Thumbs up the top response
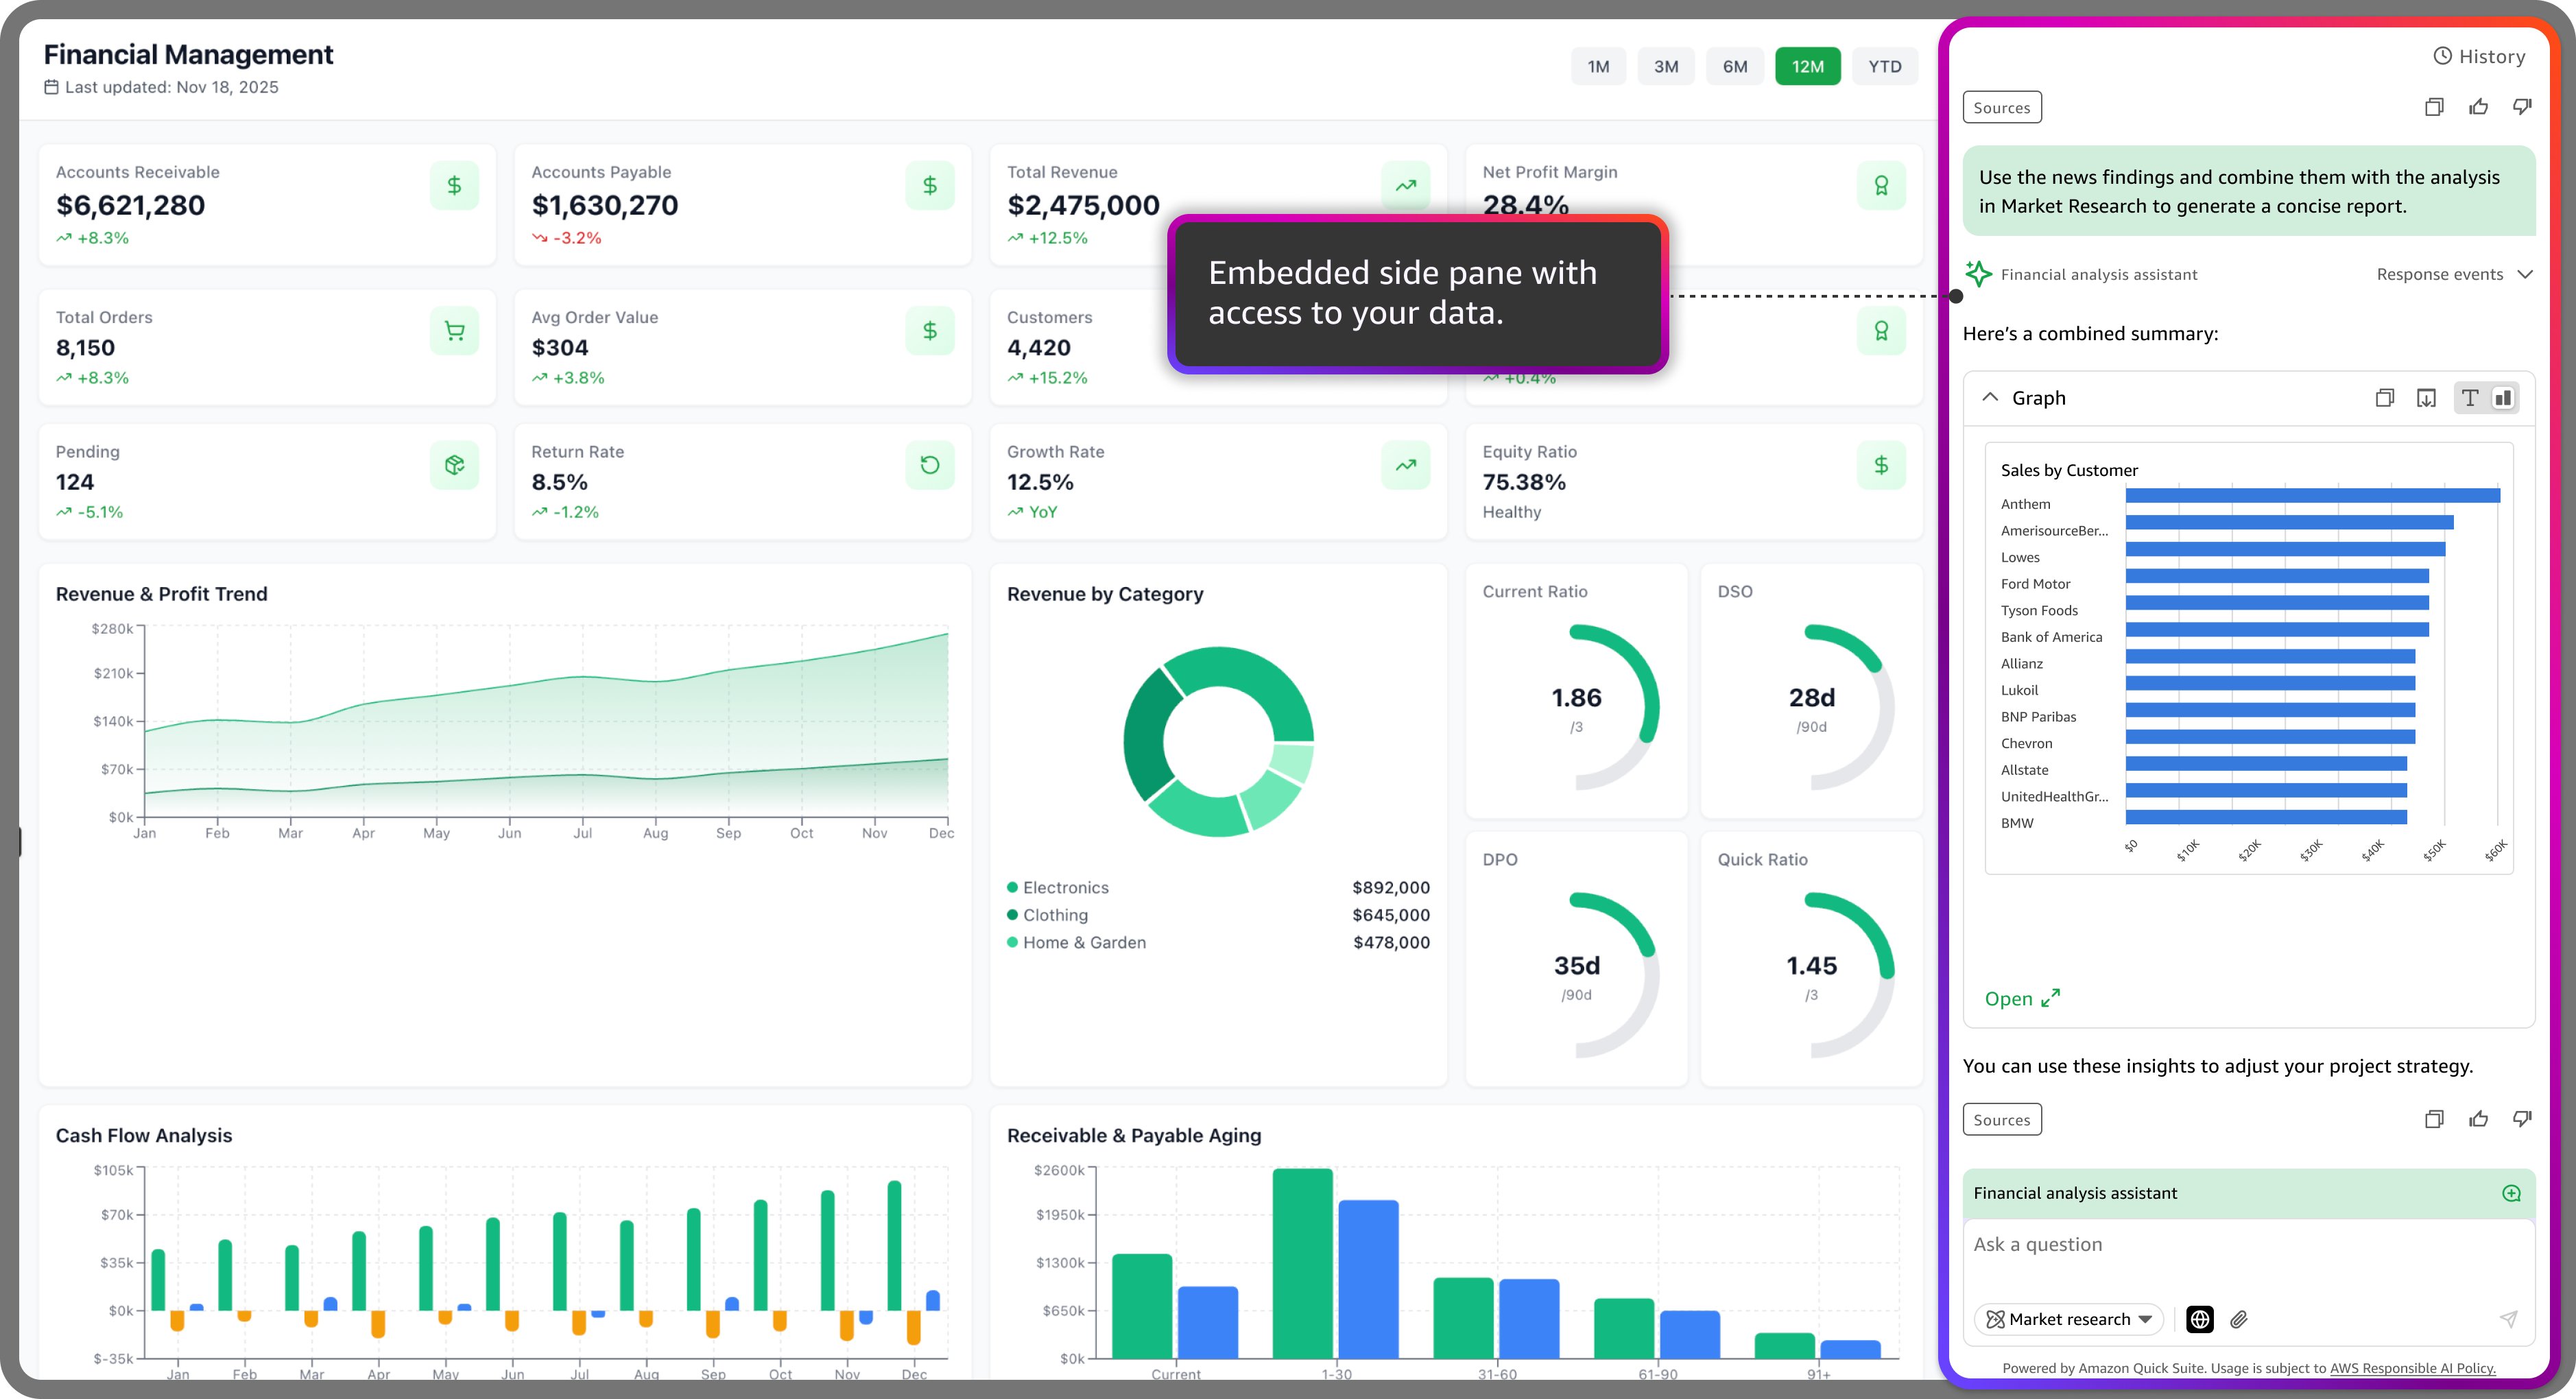The width and height of the screenshot is (2576, 1399). click(2478, 107)
